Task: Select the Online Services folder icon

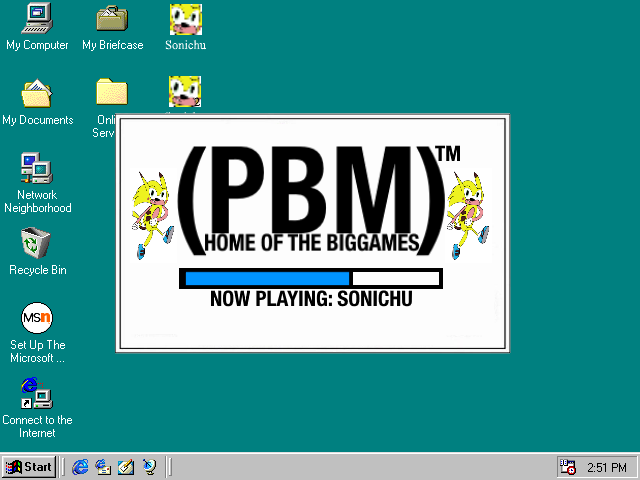Action: tap(112, 91)
